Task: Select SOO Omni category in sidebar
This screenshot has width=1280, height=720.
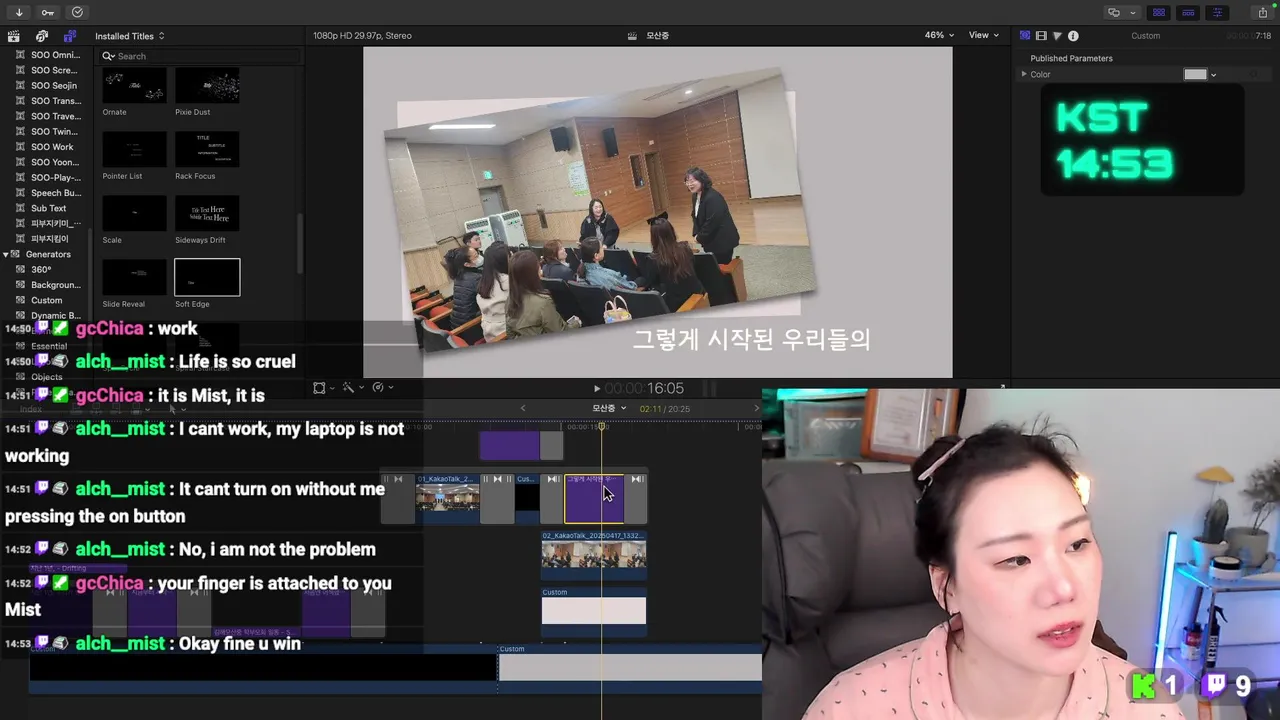Action: [47, 55]
